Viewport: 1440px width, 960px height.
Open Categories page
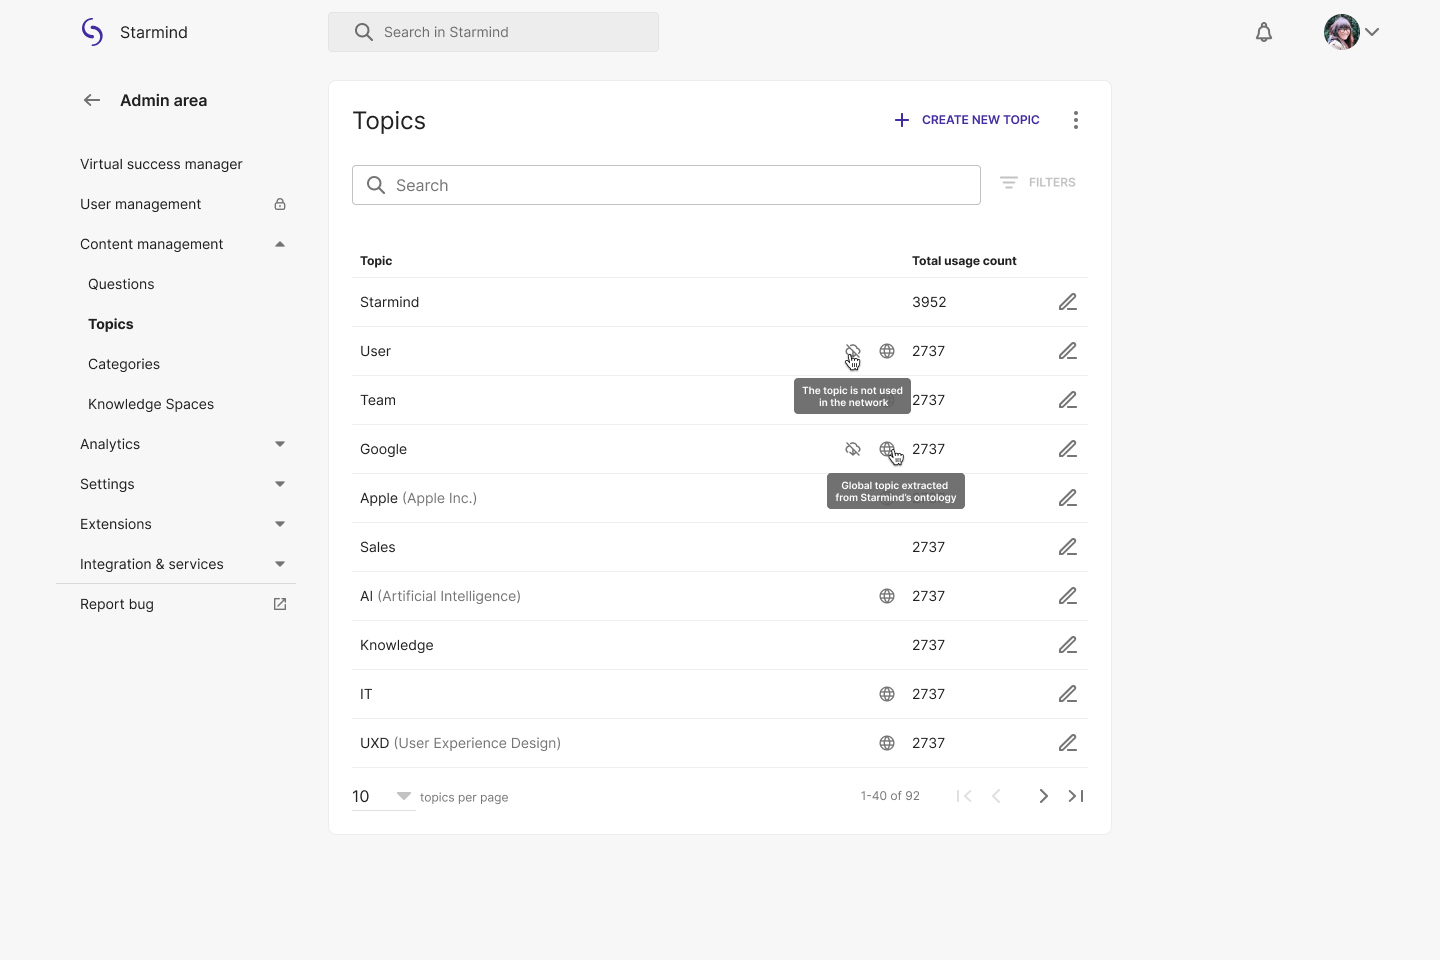[x=124, y=364]
